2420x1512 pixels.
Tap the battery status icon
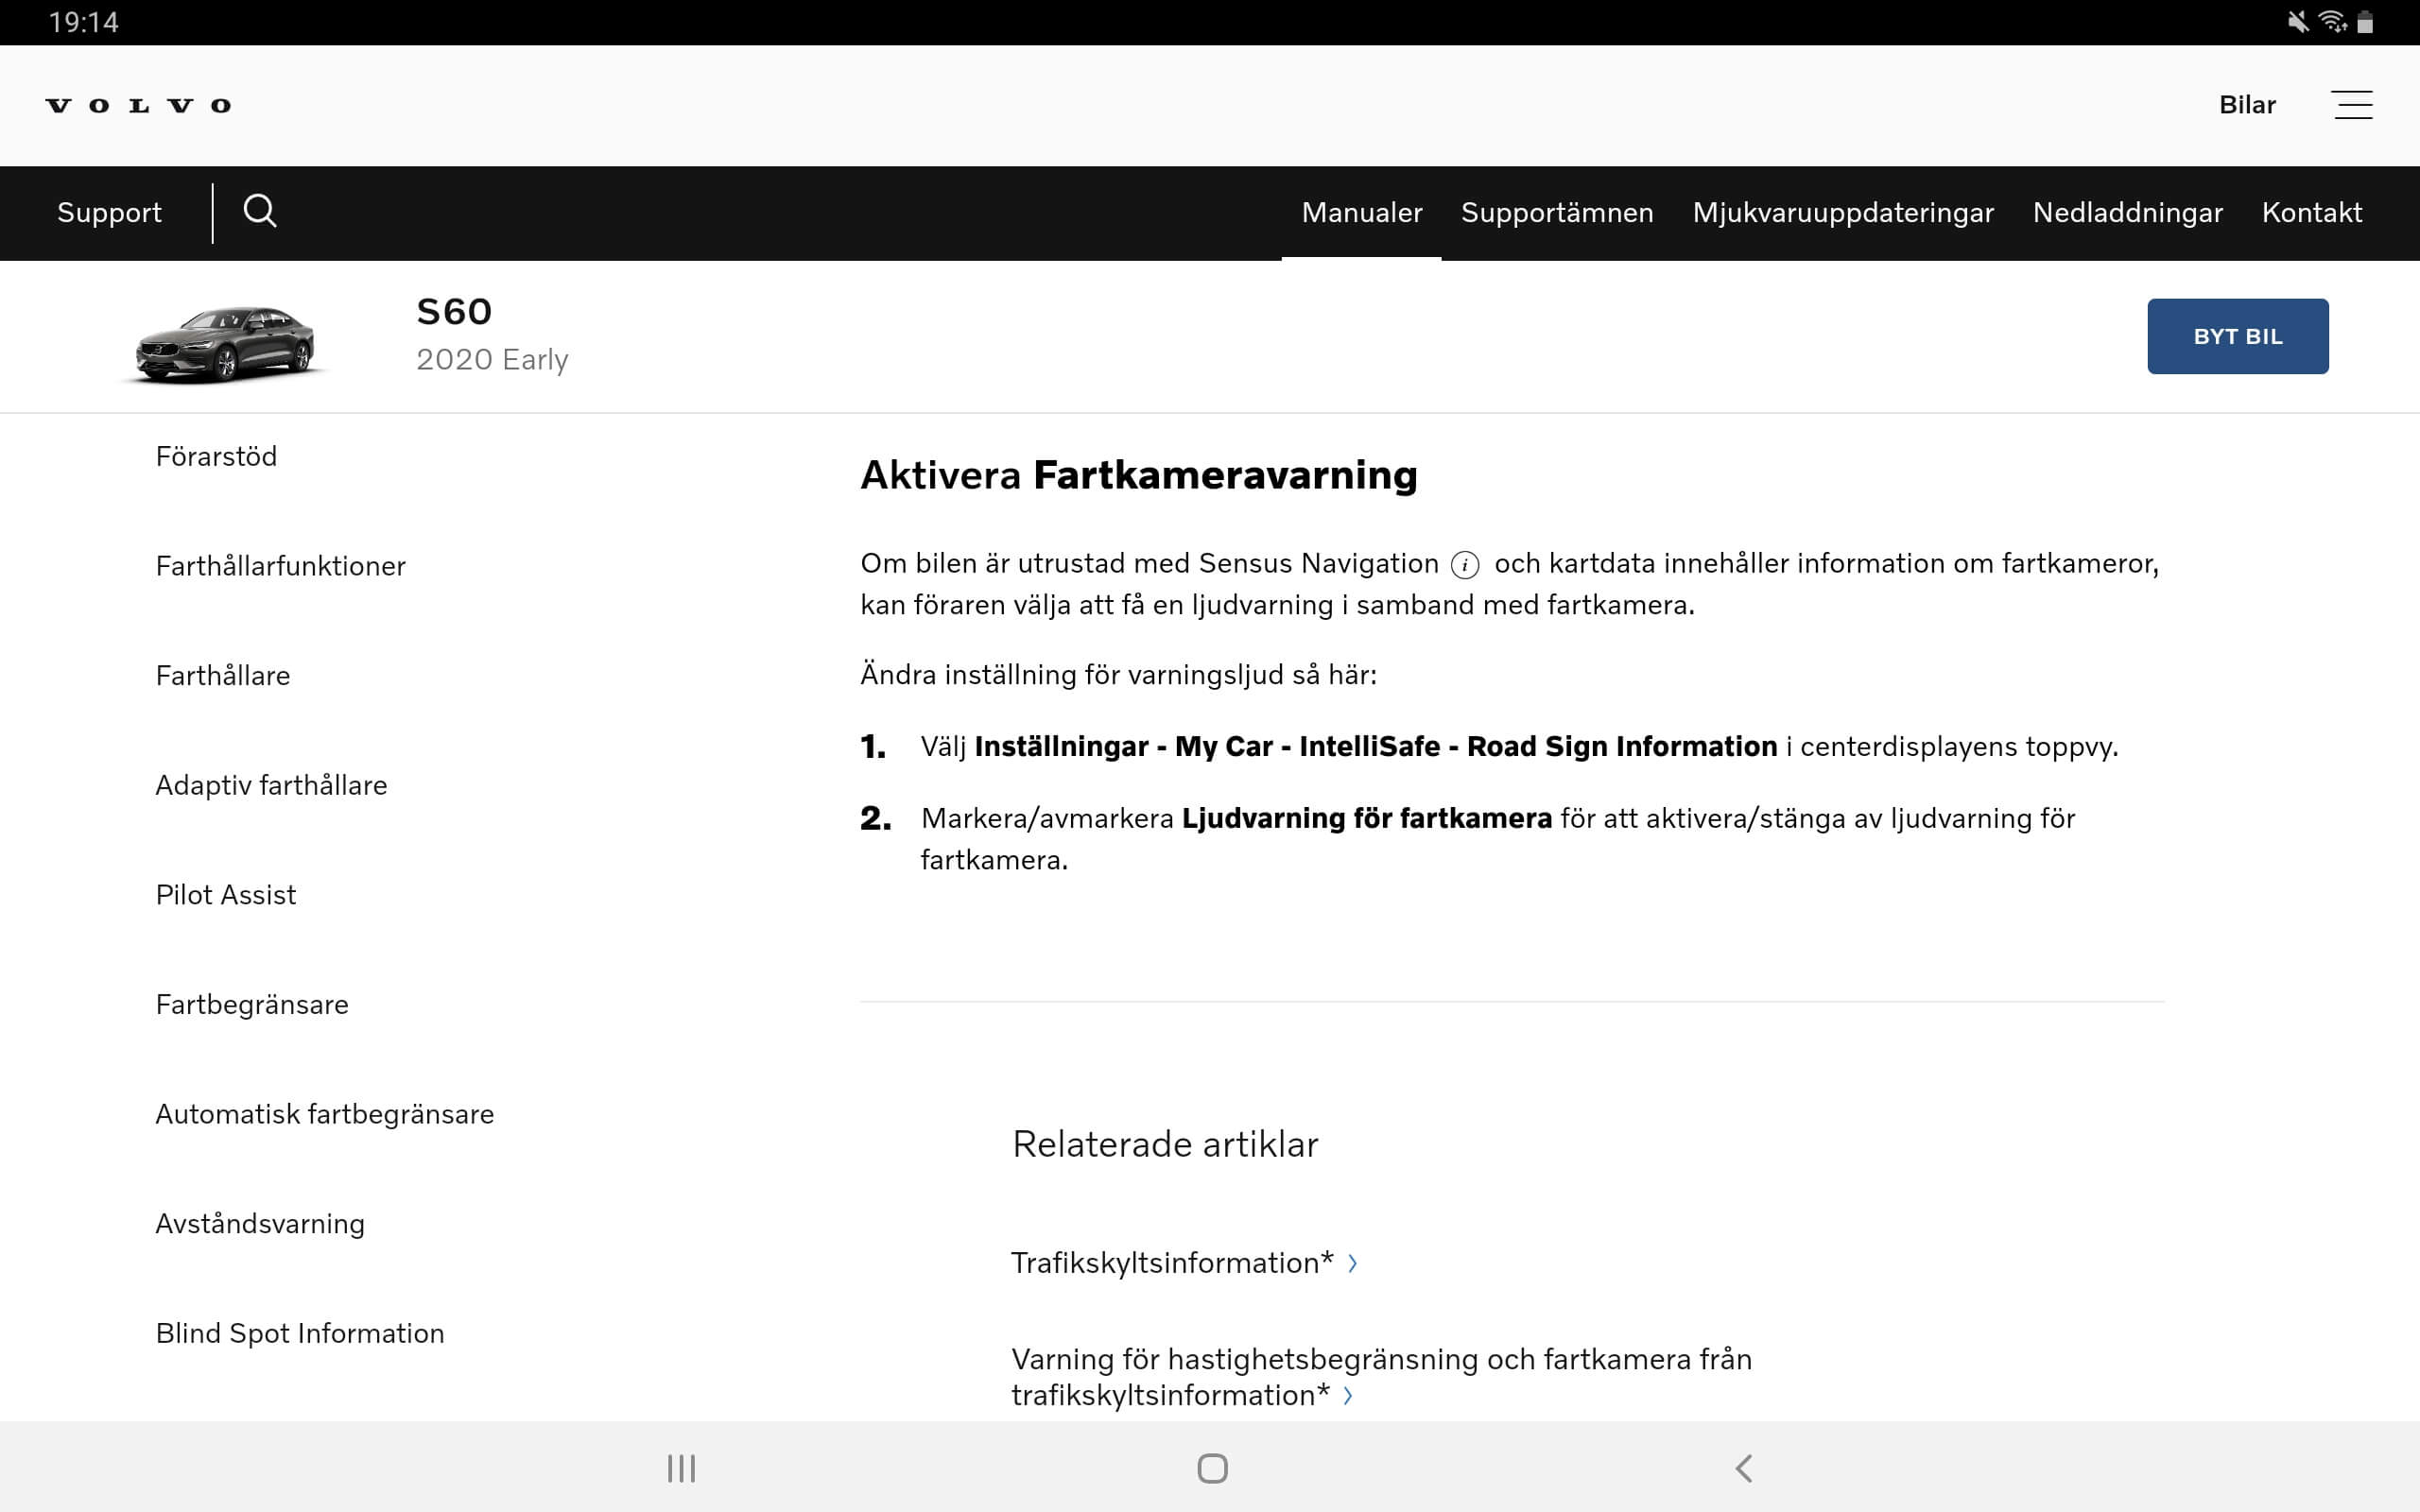pos(2365,22)
